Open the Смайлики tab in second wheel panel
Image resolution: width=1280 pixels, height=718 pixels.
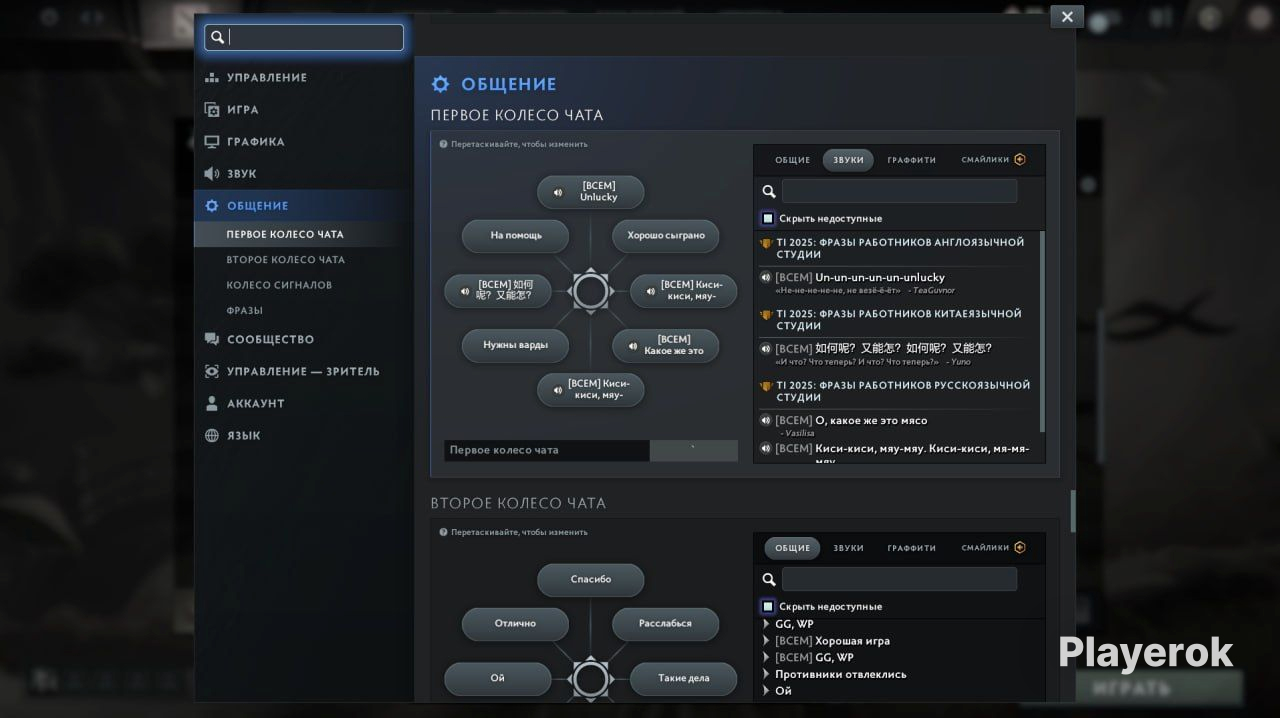click(985, 548)
